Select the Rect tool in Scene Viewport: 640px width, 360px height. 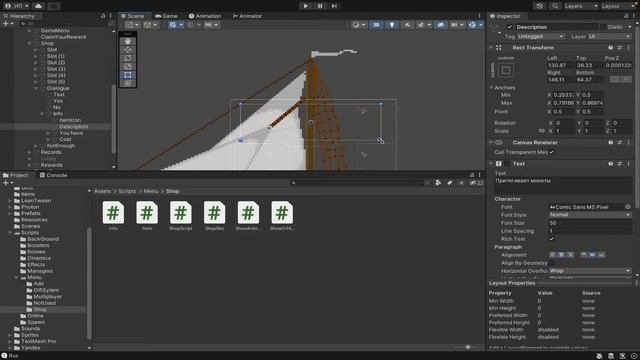pyautogui.click(x=128, y=75)
